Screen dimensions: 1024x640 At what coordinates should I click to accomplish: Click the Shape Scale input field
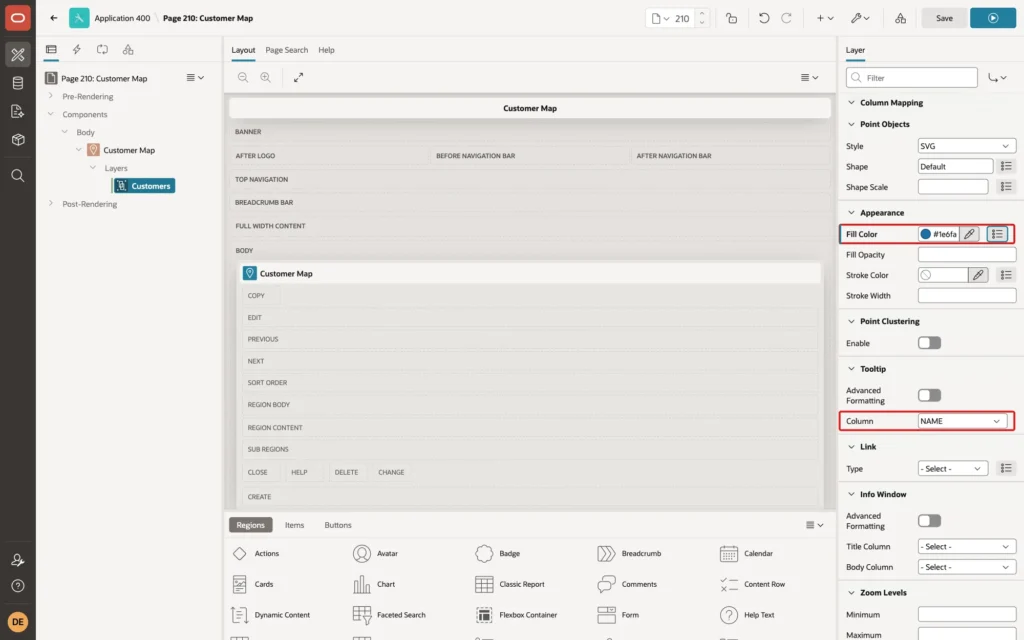953,187
